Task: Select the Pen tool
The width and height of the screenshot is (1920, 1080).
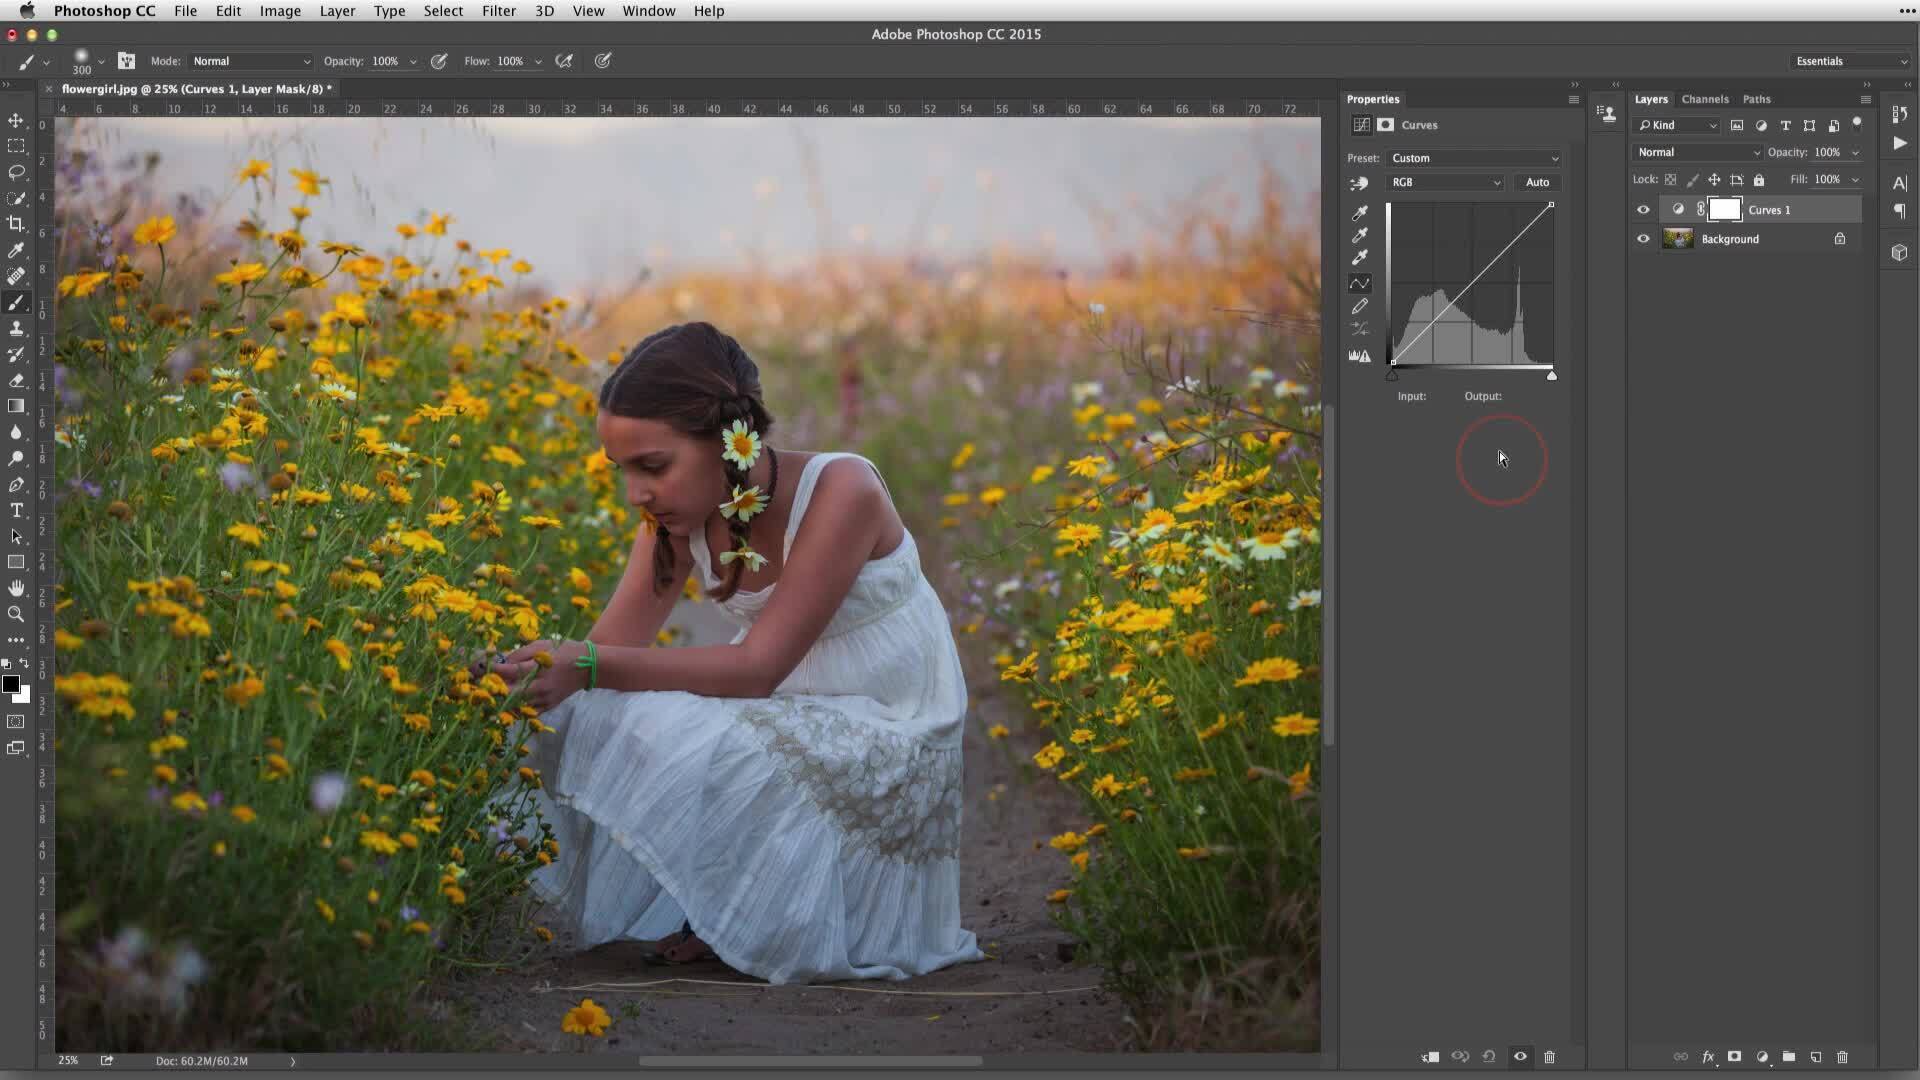Action: click(x=16, y=484)
